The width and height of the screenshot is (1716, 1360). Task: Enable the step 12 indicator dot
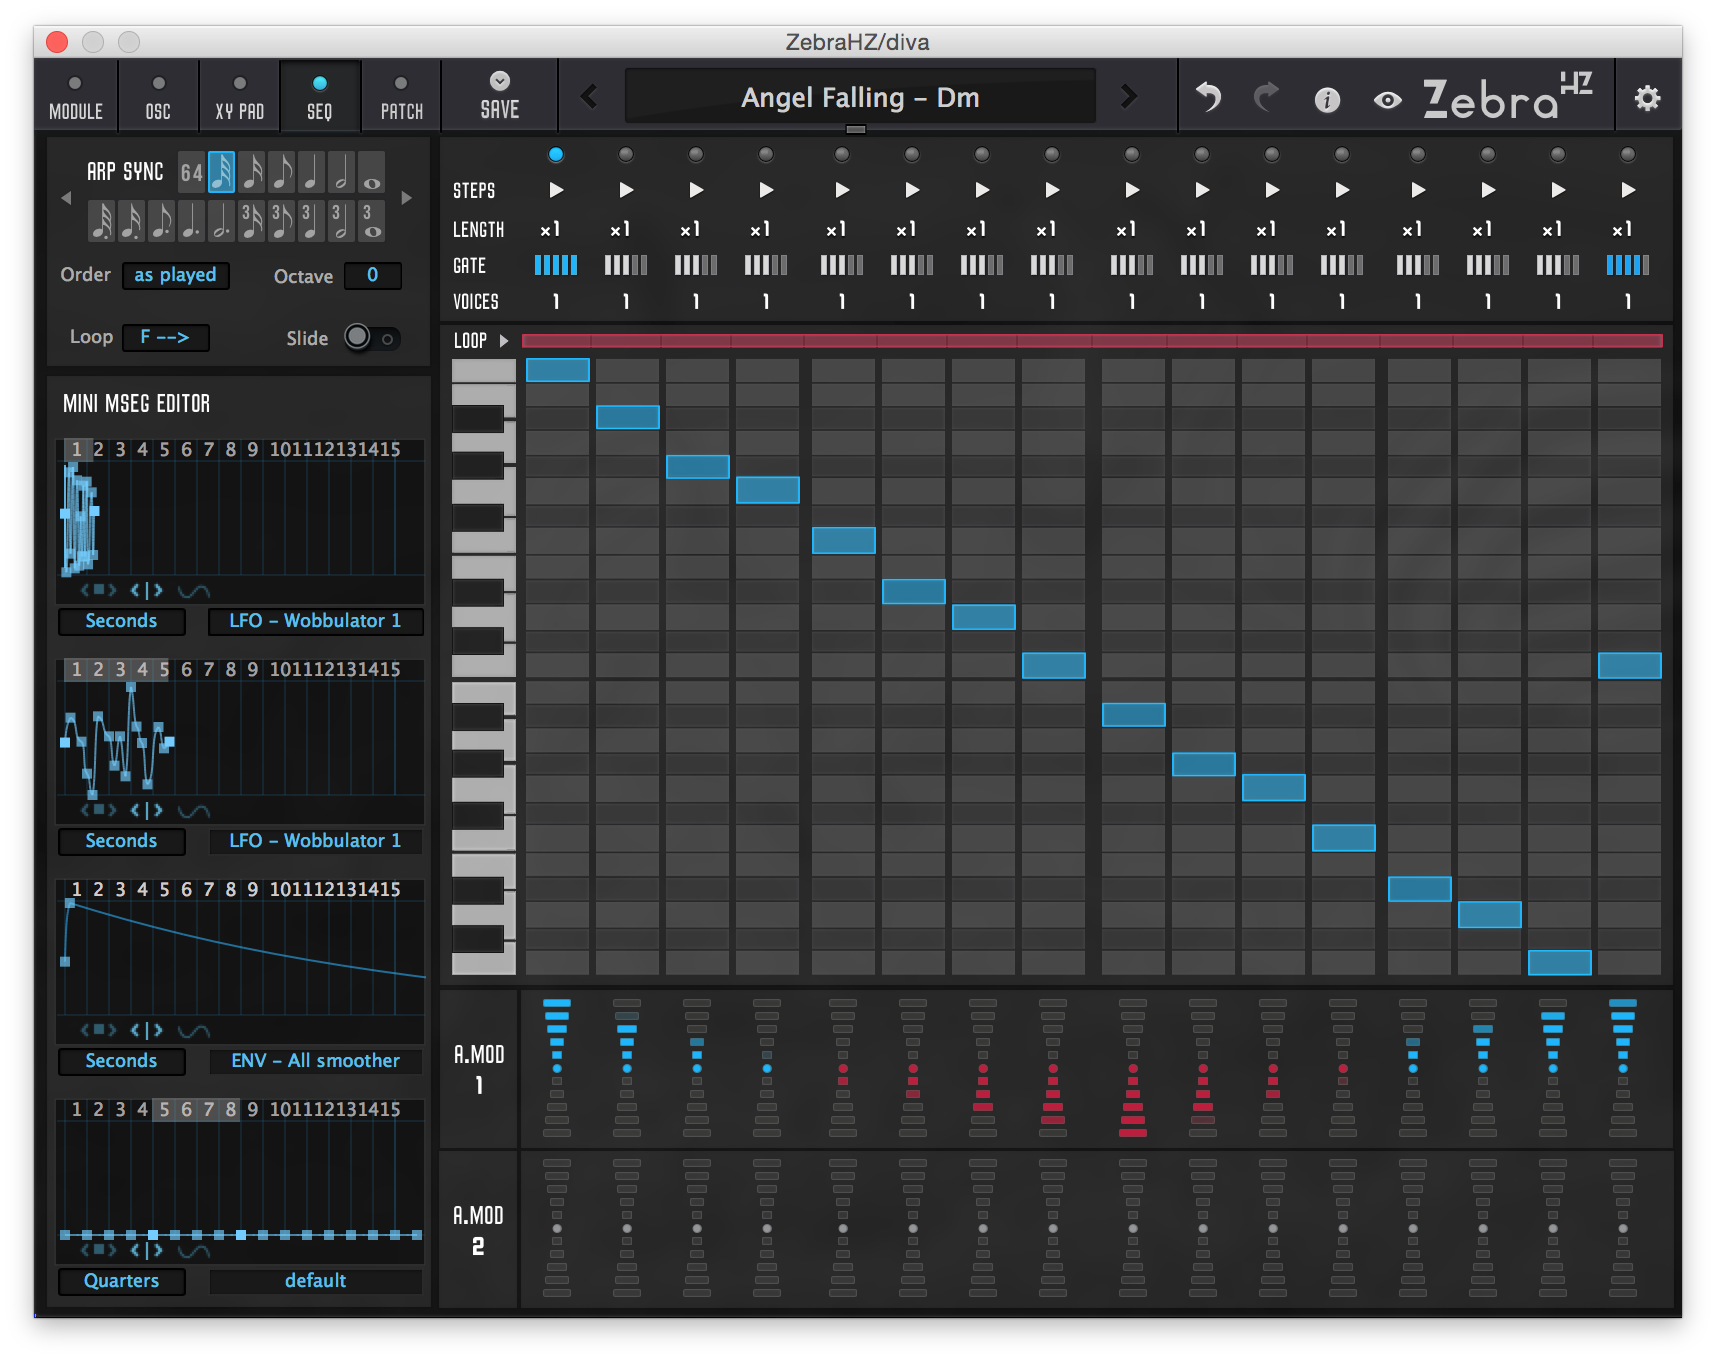1342,154
